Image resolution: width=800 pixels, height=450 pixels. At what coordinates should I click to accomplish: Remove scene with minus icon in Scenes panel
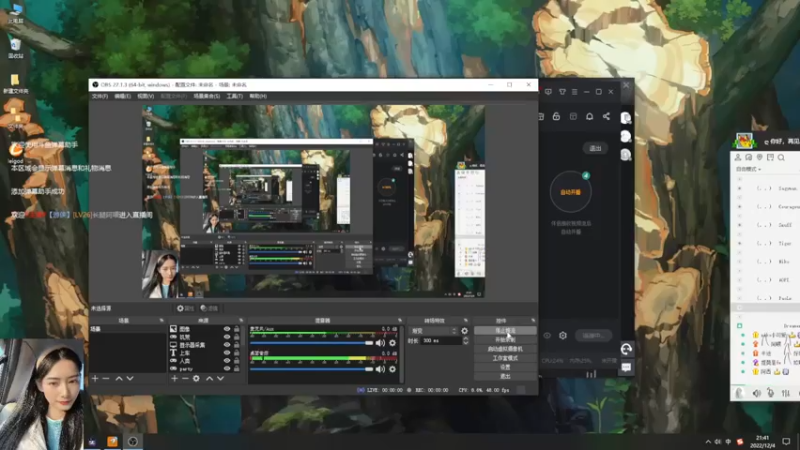(106, 379)
